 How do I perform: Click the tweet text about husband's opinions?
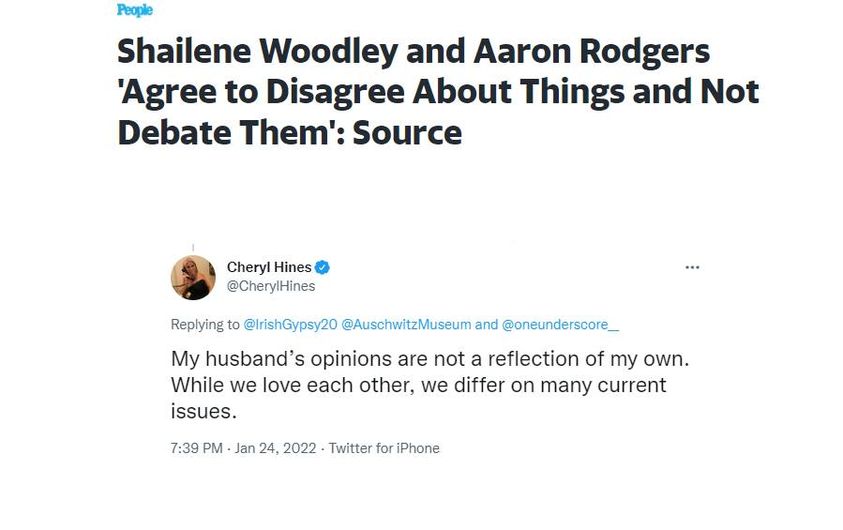(430, 385)
